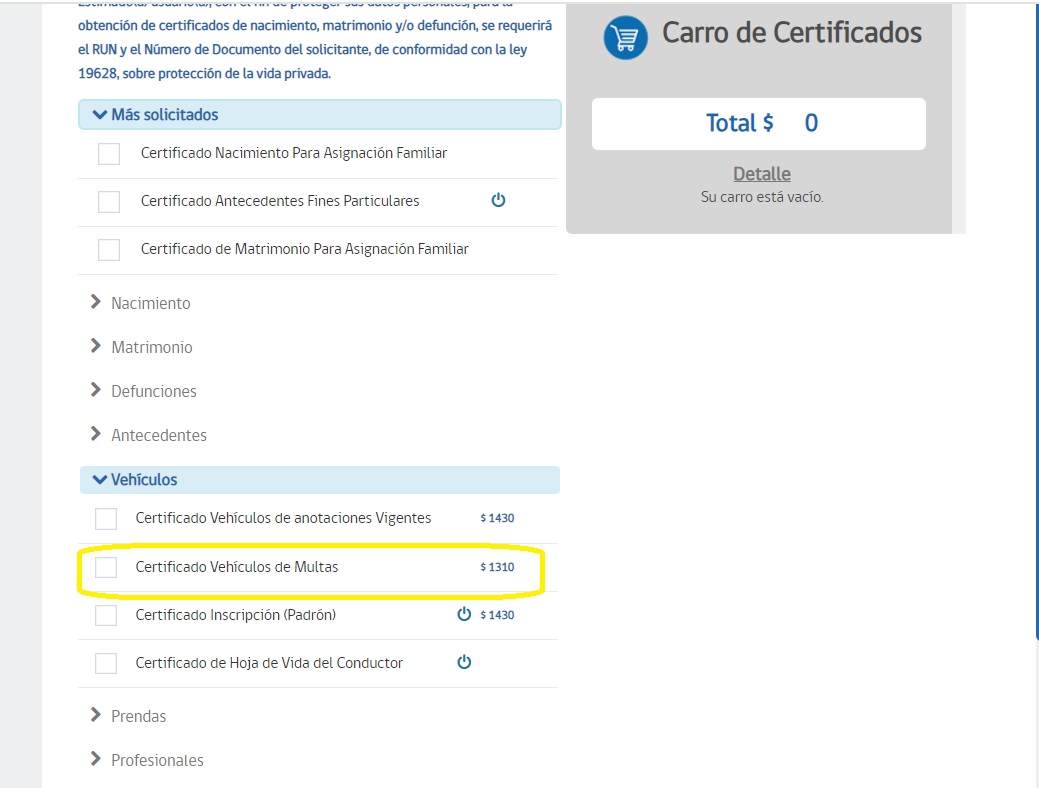Collapse the Vehículos section header
The width and height of the screenshot is (1039, 788).
coord(144,480)
